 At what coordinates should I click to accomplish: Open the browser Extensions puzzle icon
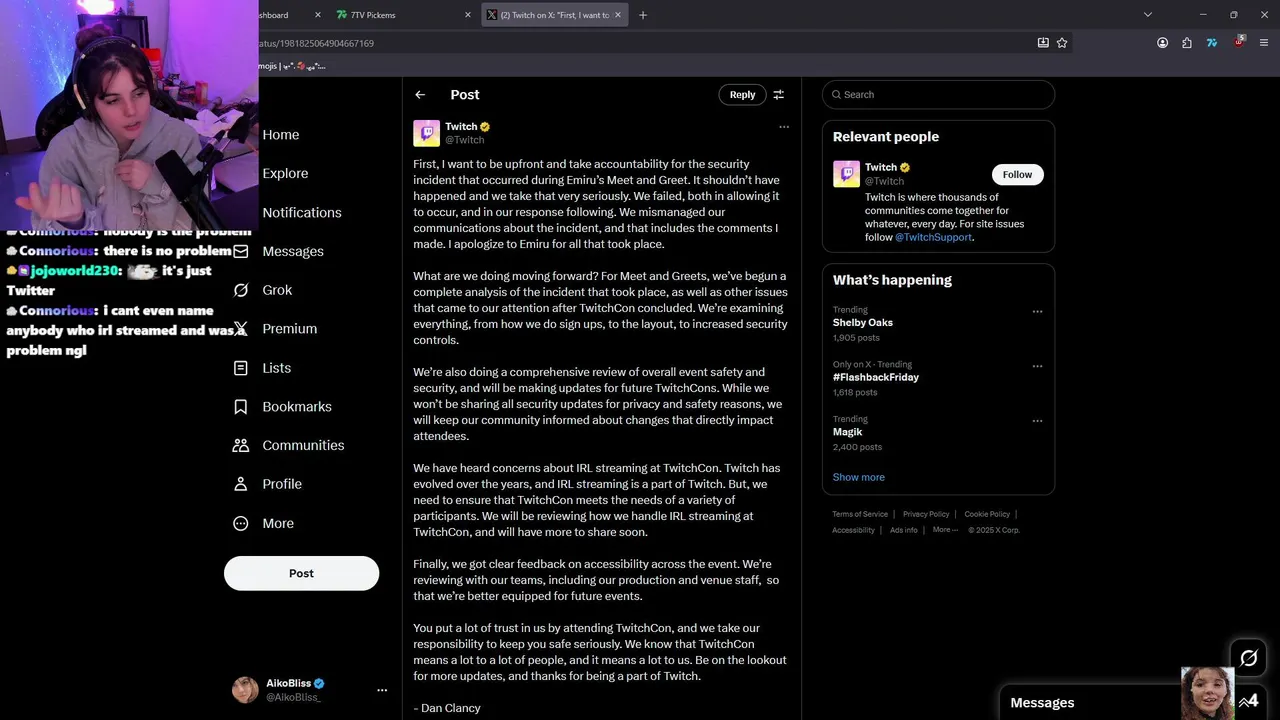pos(1186,43)
